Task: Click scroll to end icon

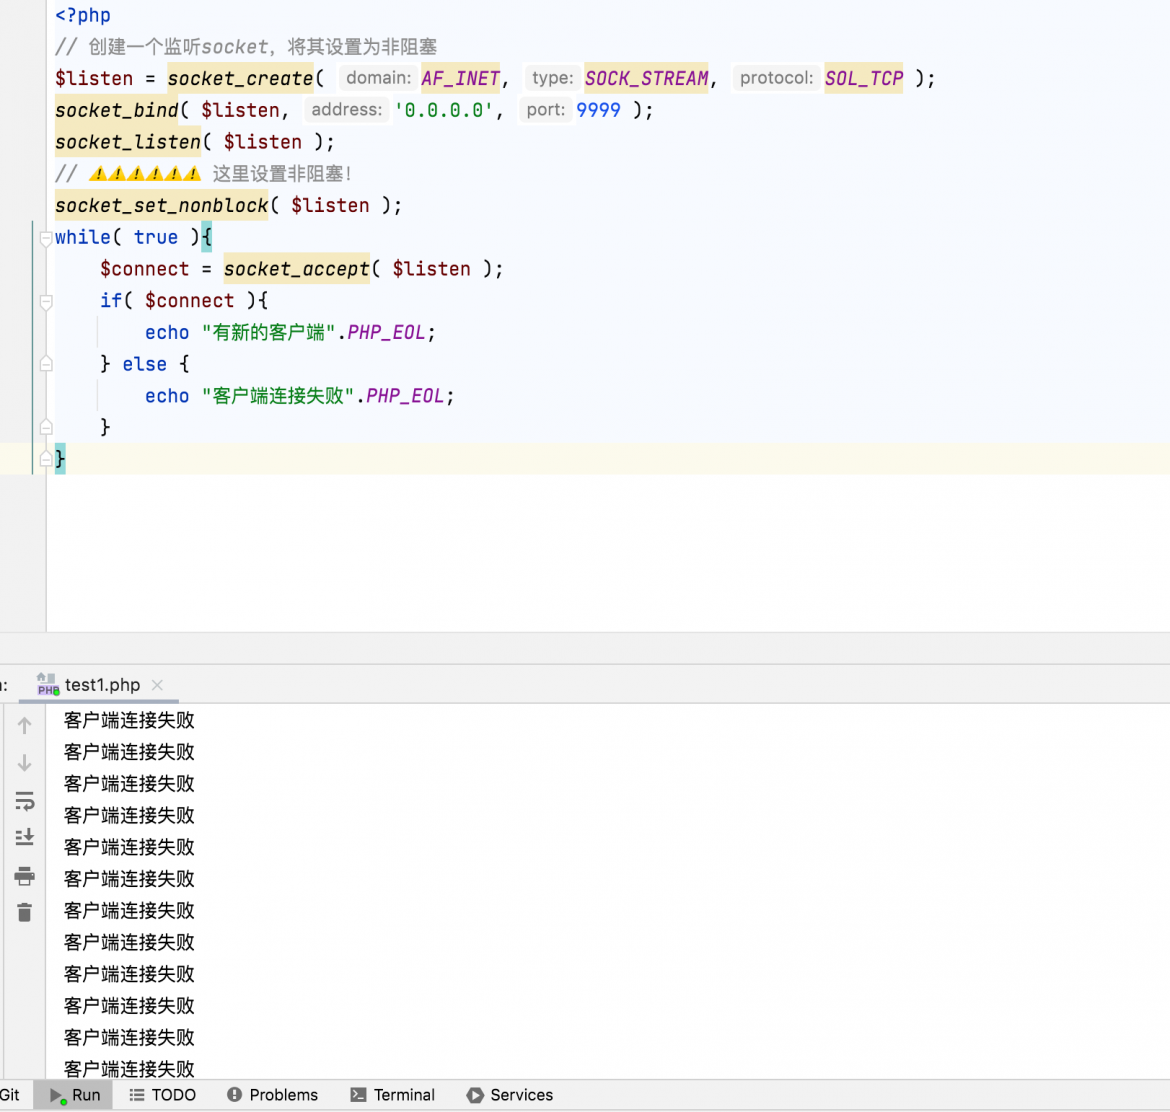Action: [25, 837]
